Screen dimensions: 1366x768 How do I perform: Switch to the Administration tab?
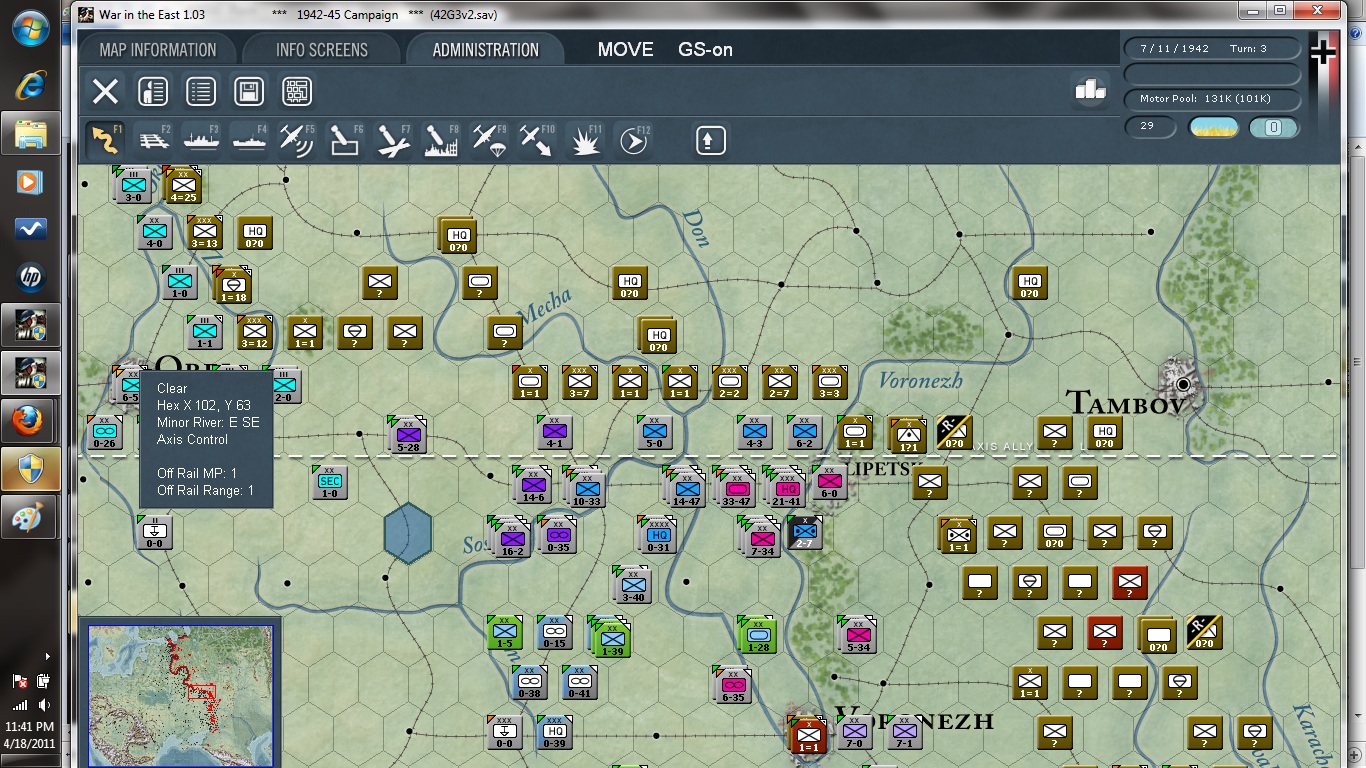[485, 50]
